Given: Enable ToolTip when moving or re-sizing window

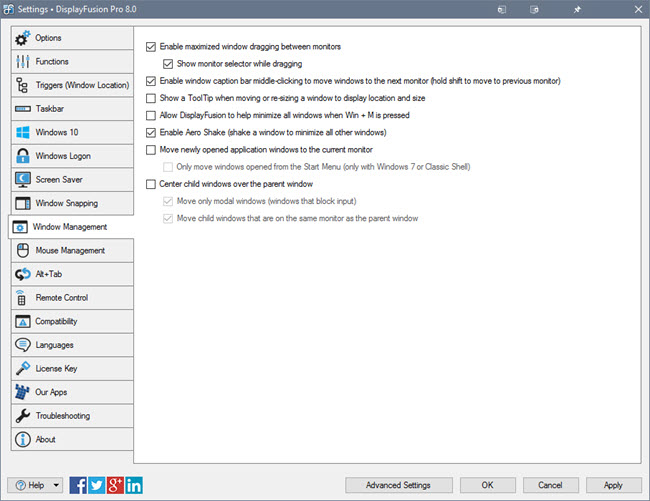Looking at the screenshot, I should click(x=151, y=98).
